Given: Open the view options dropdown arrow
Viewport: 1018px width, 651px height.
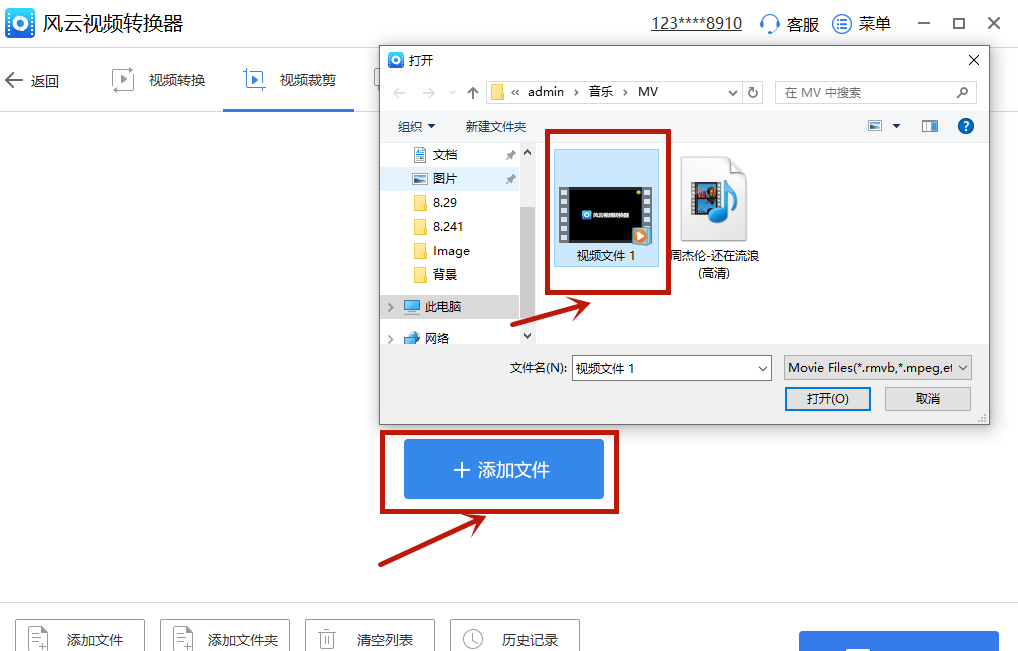Looking at the screenshot, I should point(897,126).
